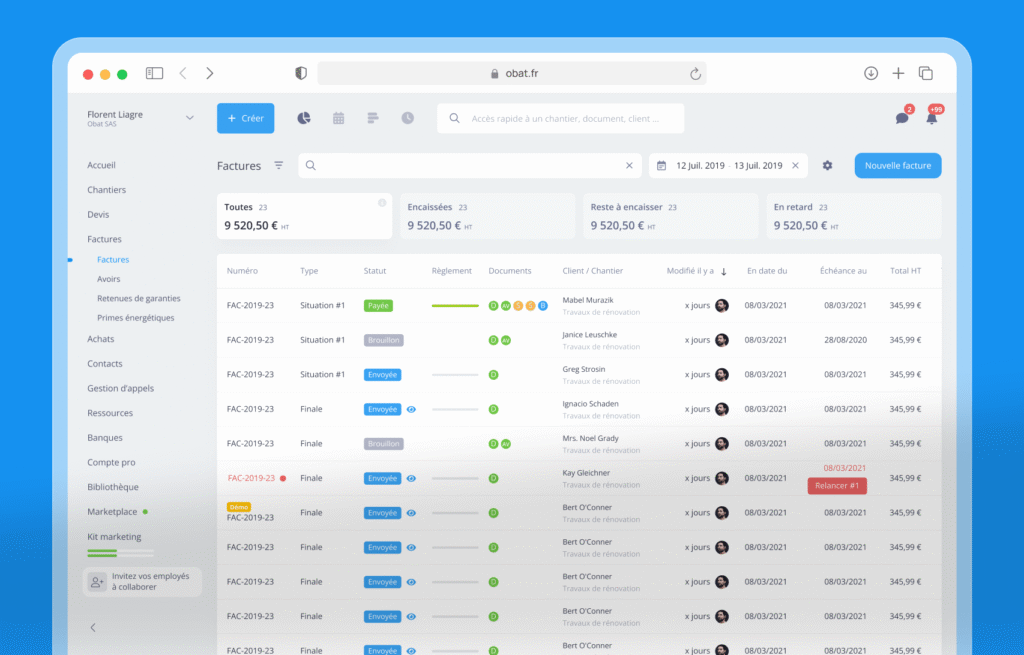Toggle eye icon on Kay Gleichner invoice

(411, 478)
